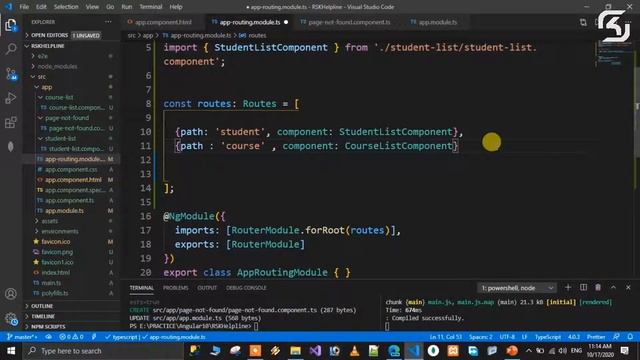Create a new terminal with plus icon

(568, 288)
